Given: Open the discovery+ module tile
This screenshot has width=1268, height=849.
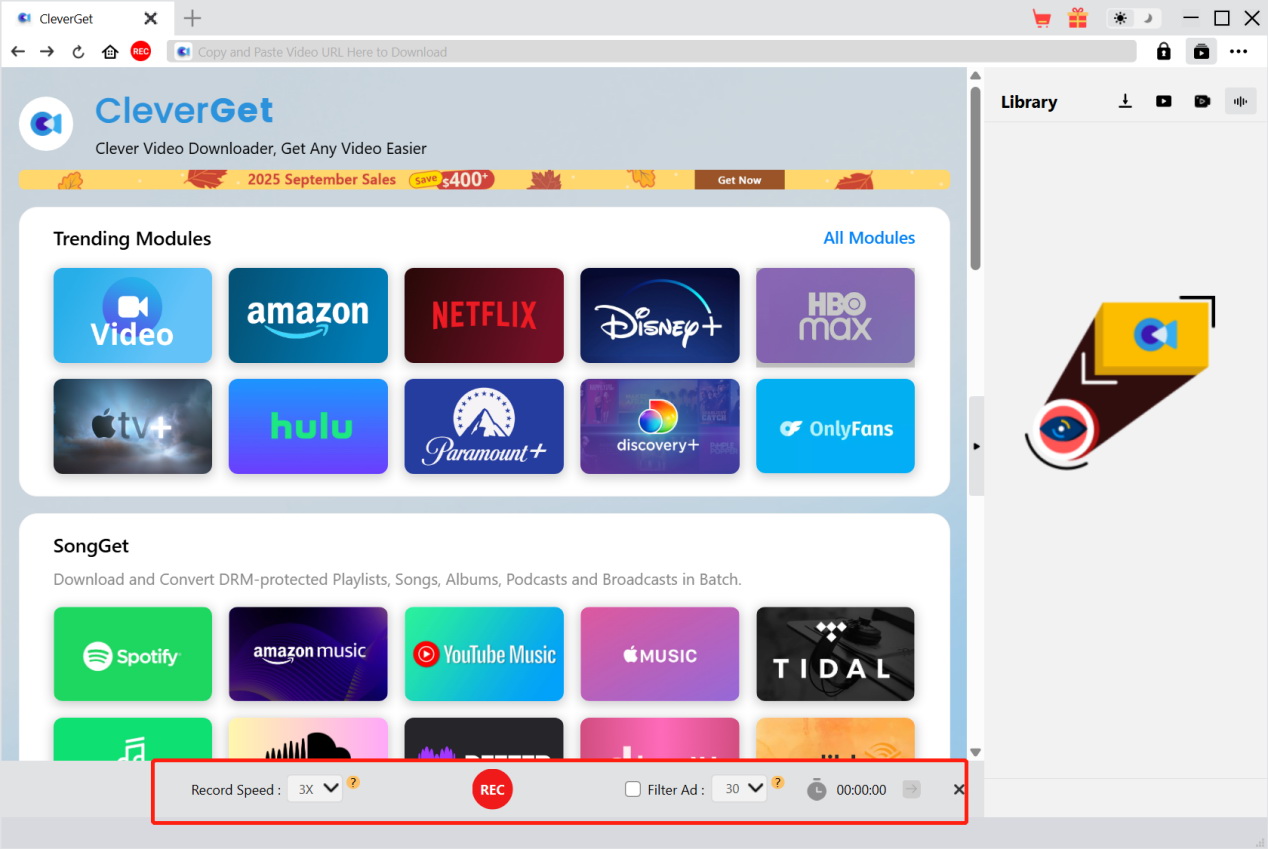Looking at the screenshot, I should click(x=660, y=426).
